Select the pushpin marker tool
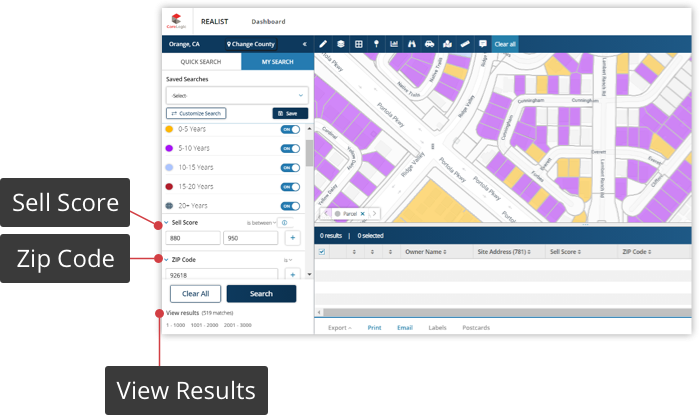Image resolution: width=700 pixels, height=415 pixels. click(x=376, y=44)
